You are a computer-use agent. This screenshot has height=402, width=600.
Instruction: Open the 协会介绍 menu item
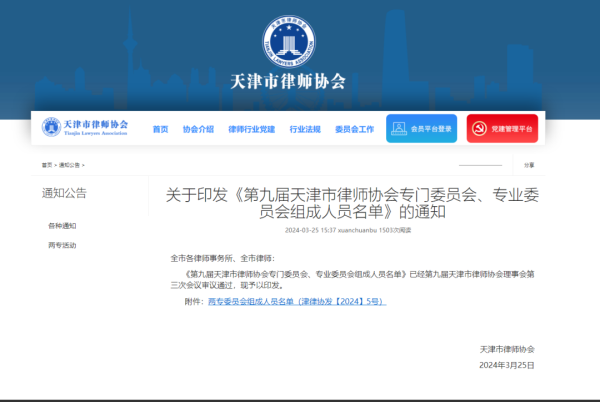click(x=198, y=129)
